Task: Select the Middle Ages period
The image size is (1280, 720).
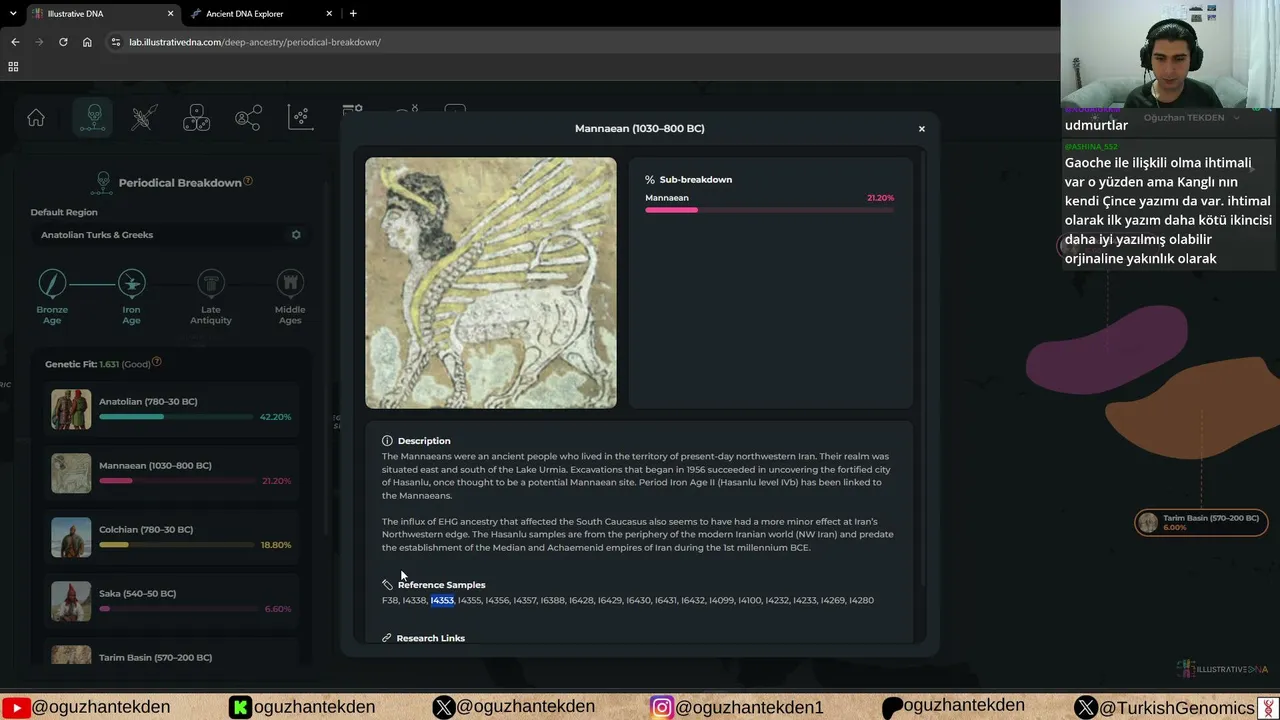Action: 290,297
